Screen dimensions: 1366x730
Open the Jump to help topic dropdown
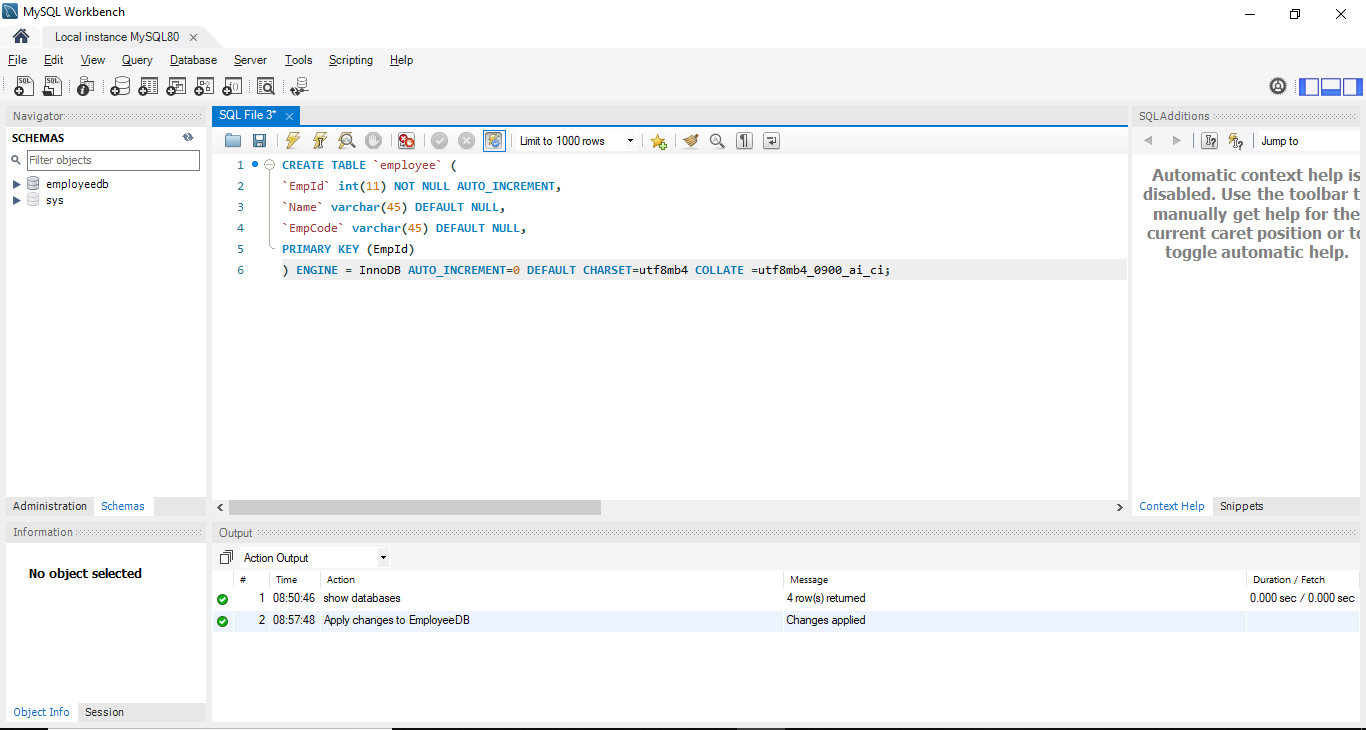(1306, 141)
